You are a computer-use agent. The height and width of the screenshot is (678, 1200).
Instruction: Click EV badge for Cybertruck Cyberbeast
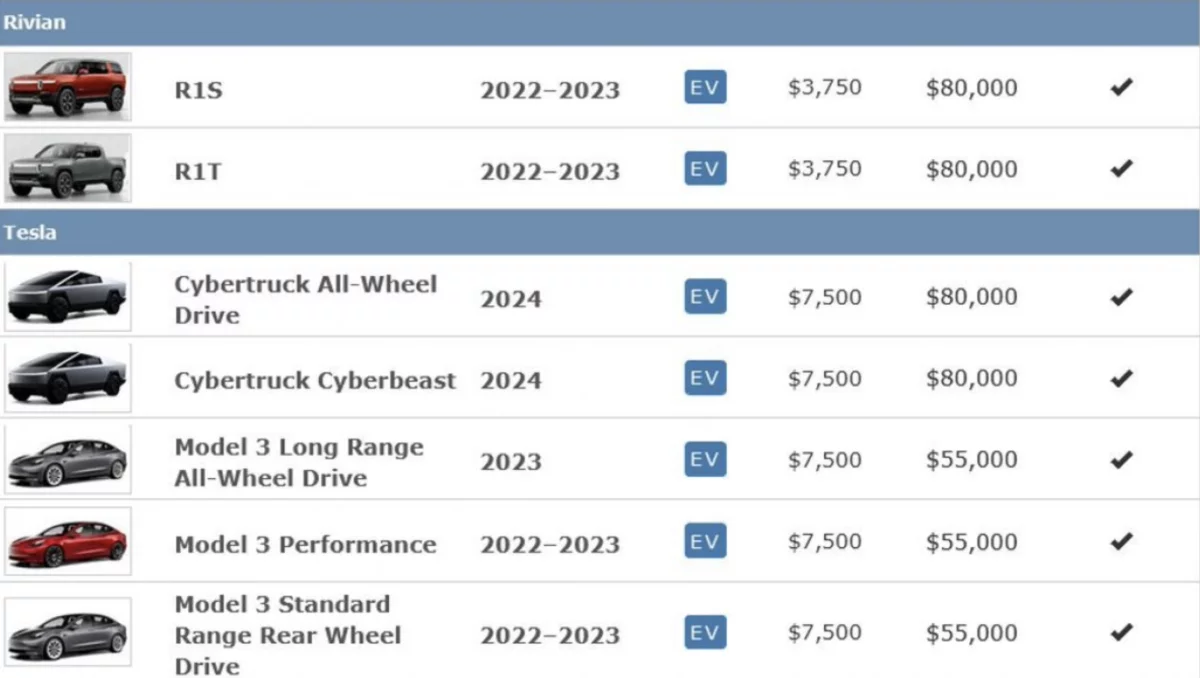point(705,378)
